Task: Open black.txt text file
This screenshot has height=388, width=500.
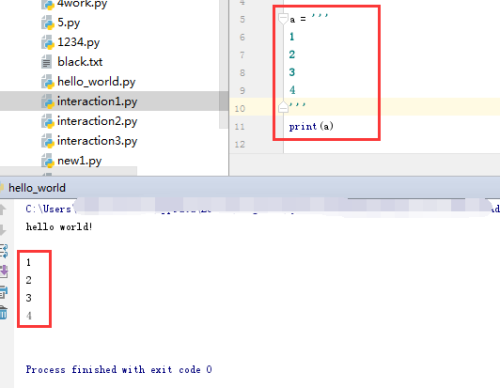Action: coord(80,62)
